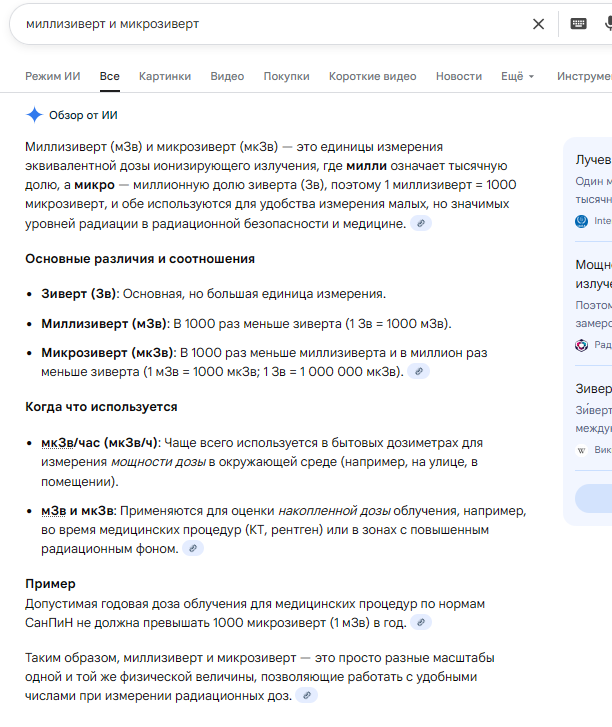Viewport: 612px width, 727px height.
Task: Click the sparkle icon beside 'Обзор от ИИ'
Action: click(x=34, y=115)
